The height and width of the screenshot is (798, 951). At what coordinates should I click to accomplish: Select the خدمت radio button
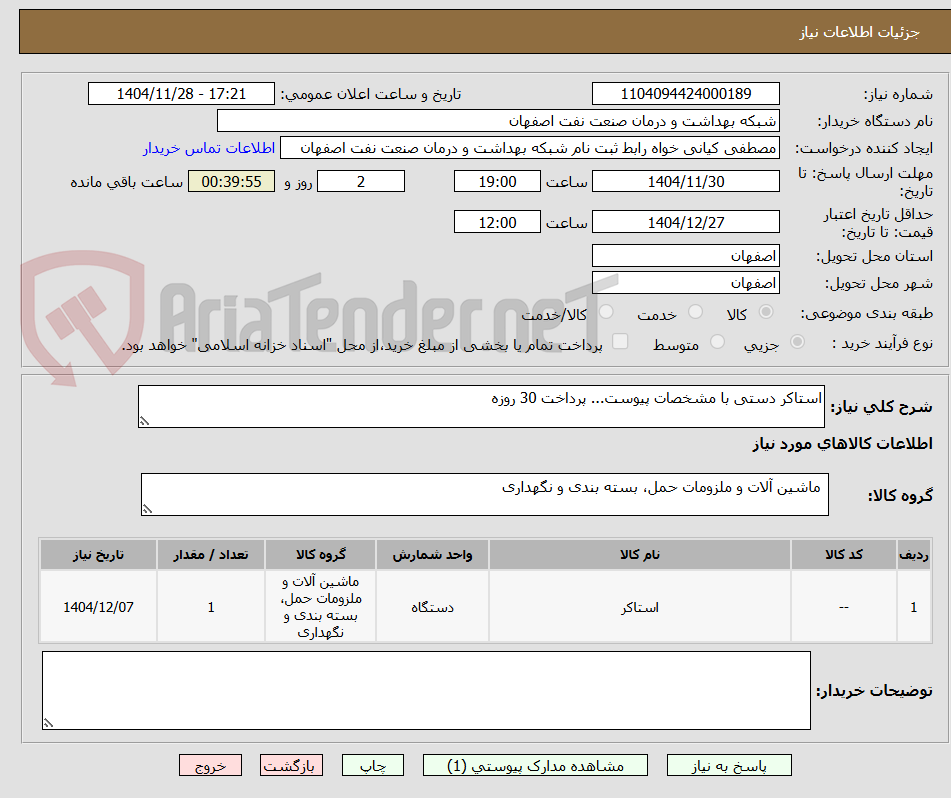(x=695, y=312)
